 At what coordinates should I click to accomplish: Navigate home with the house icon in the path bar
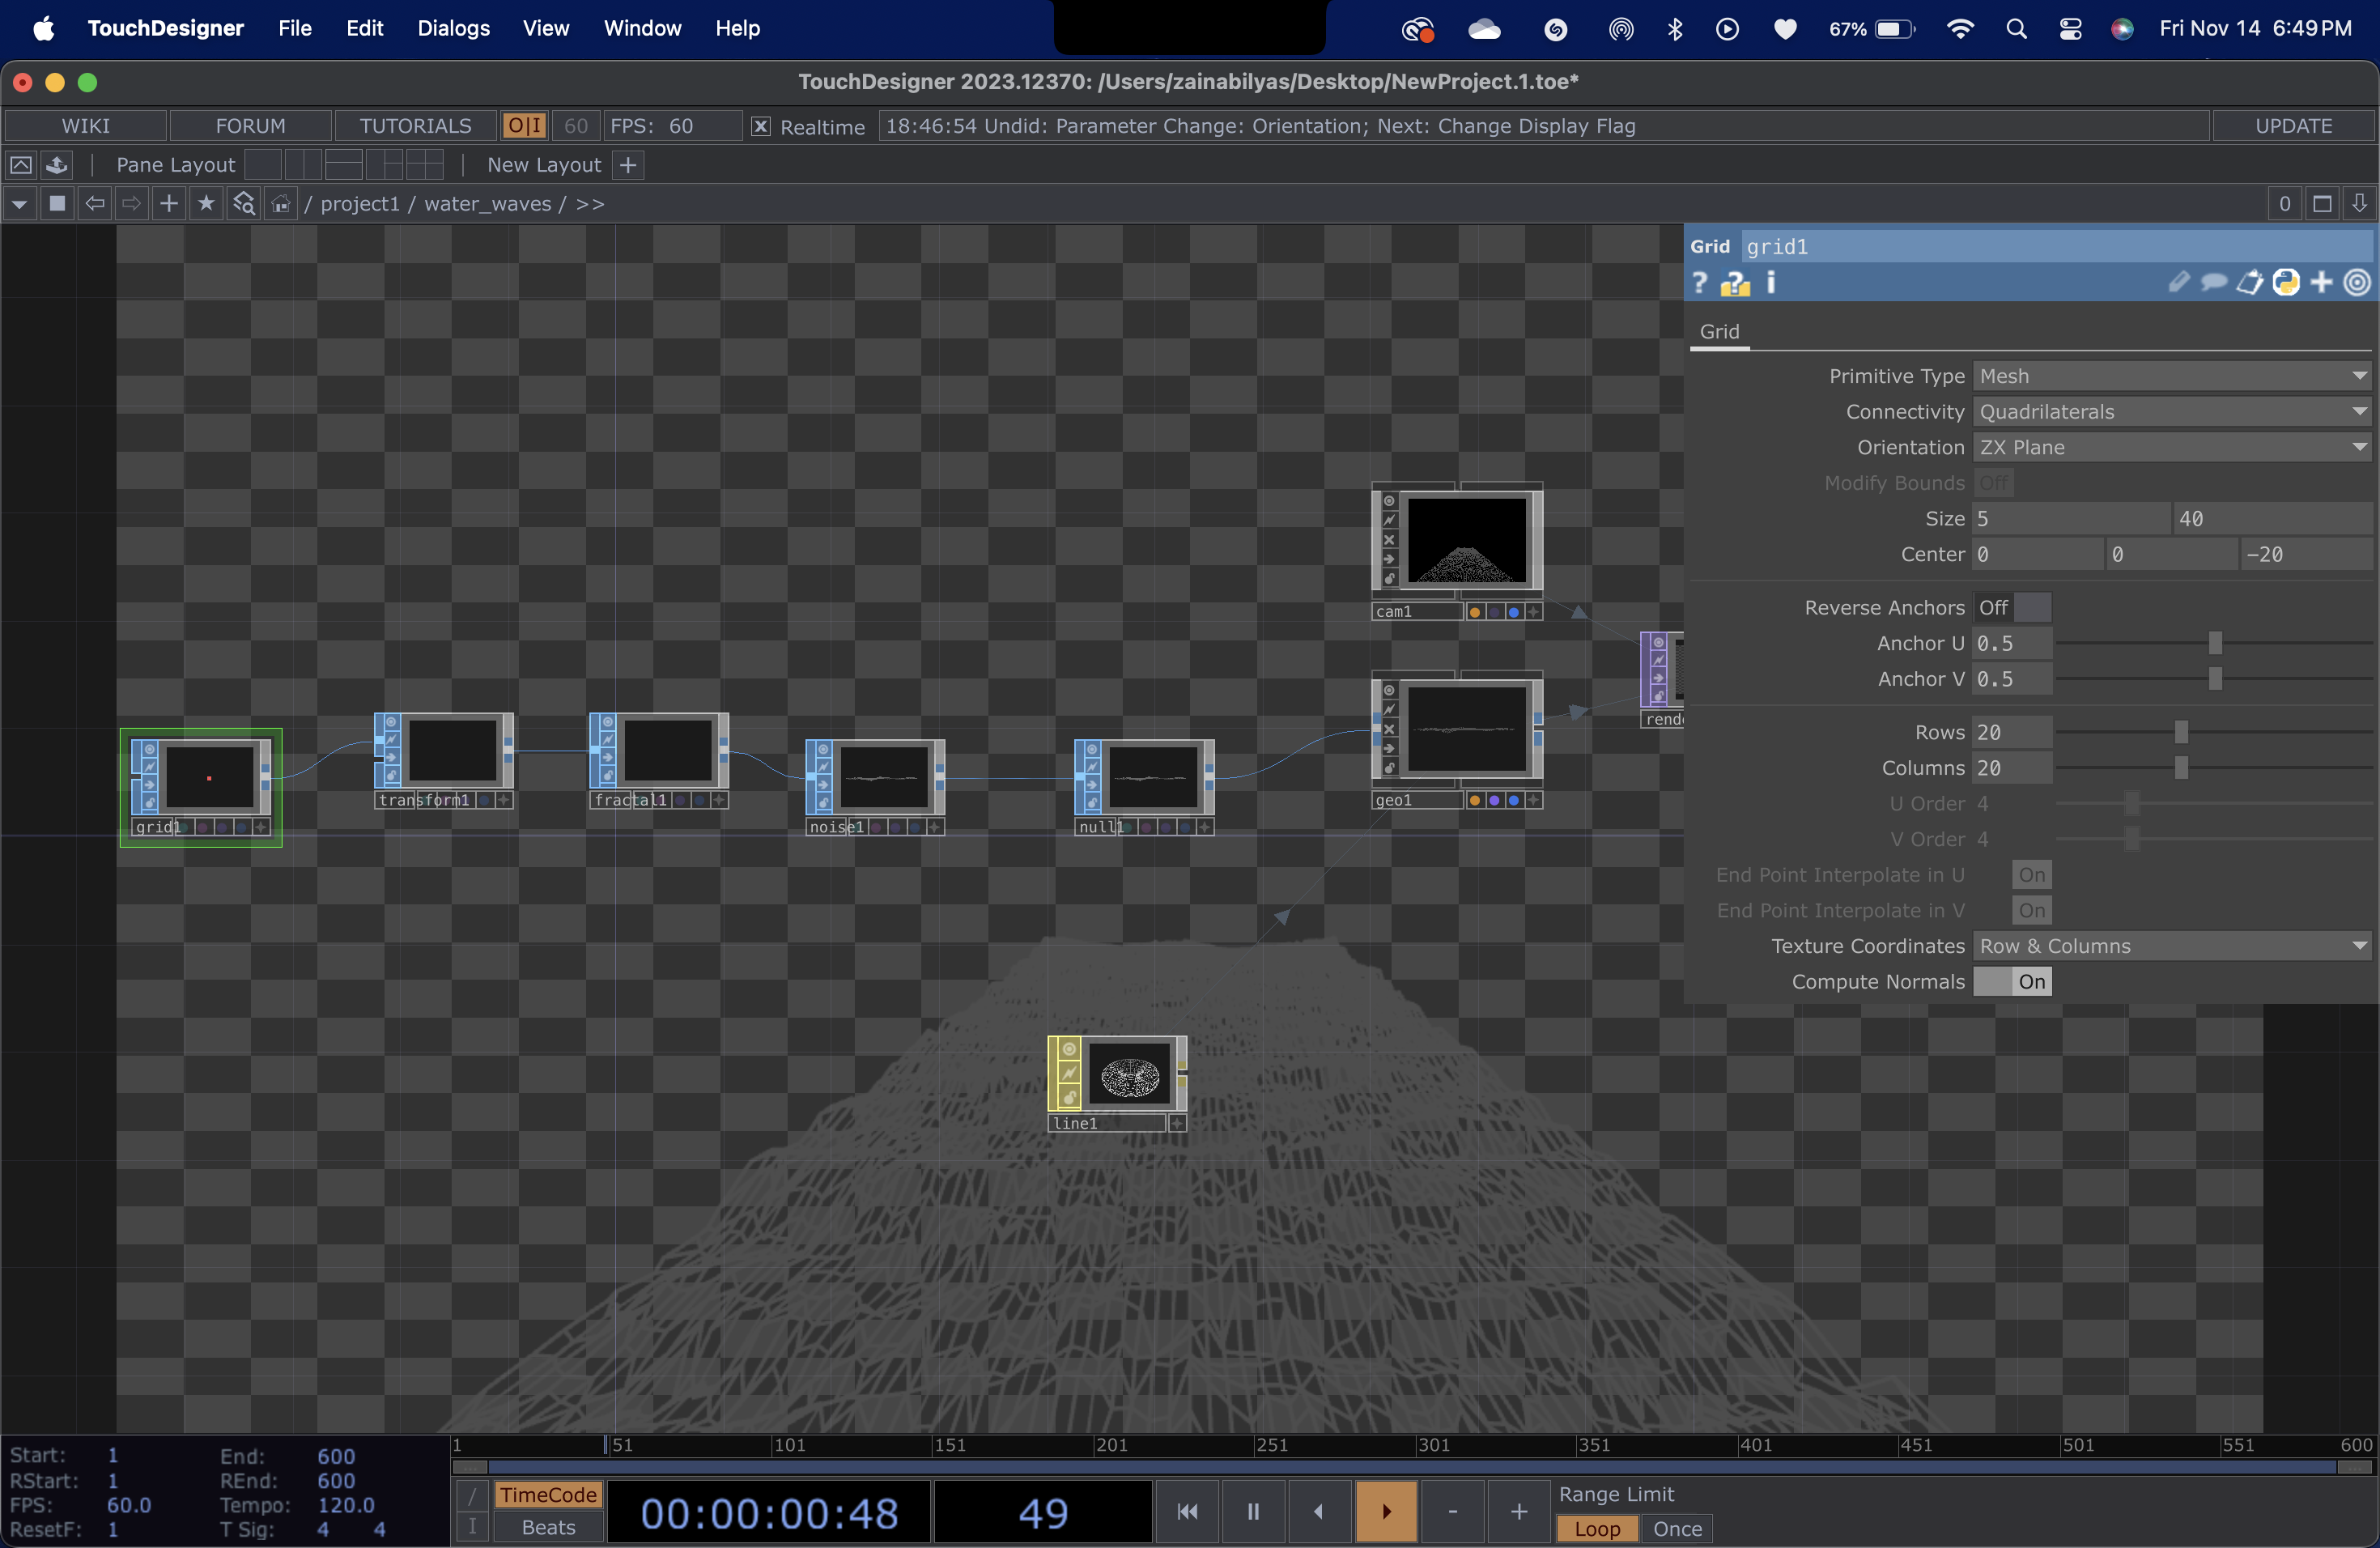[281, 203]
